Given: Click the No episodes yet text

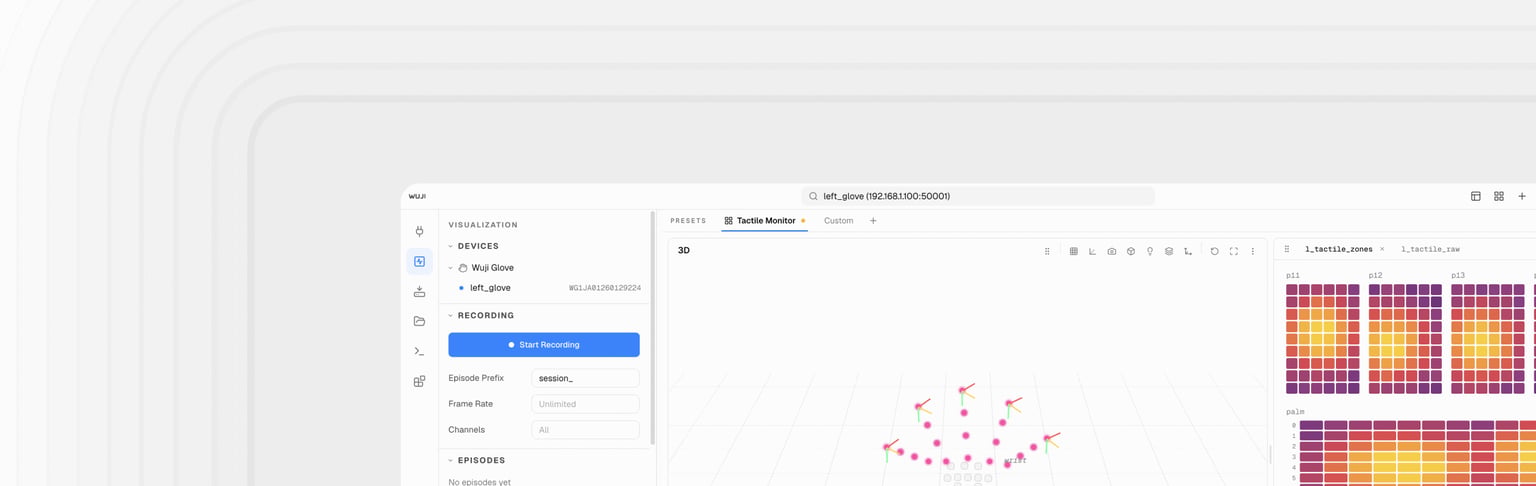Looking at the screenshot, I should [x=480, y=482].
